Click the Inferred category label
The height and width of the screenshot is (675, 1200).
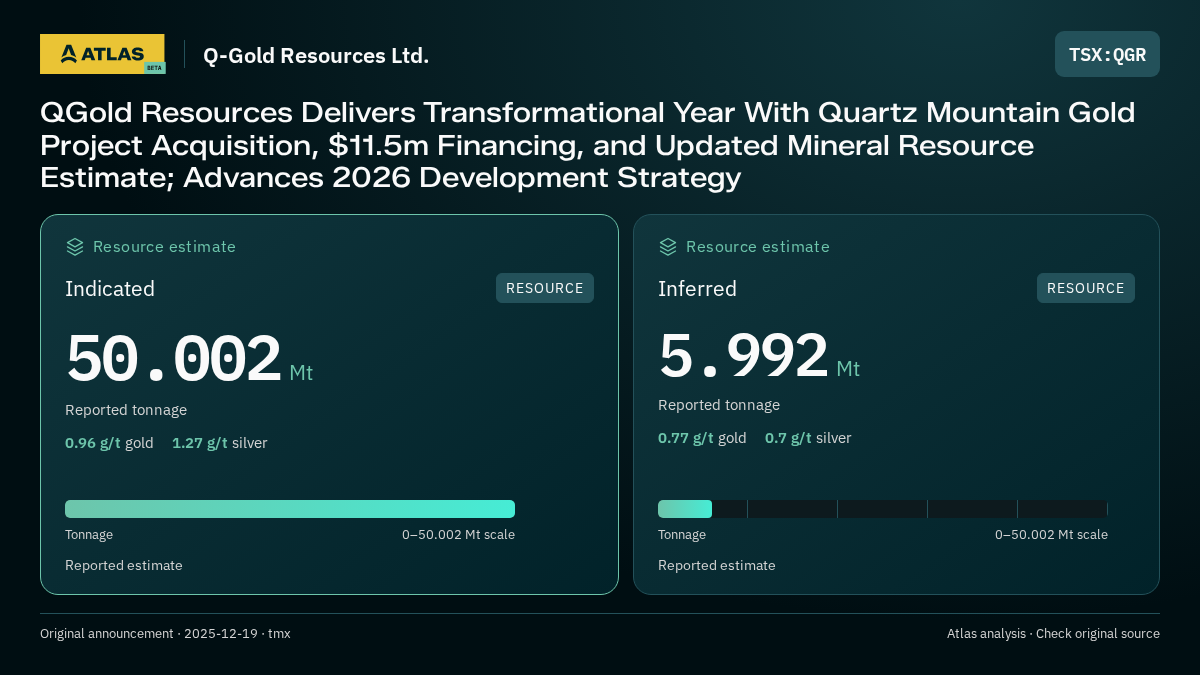tap(697, 289)
